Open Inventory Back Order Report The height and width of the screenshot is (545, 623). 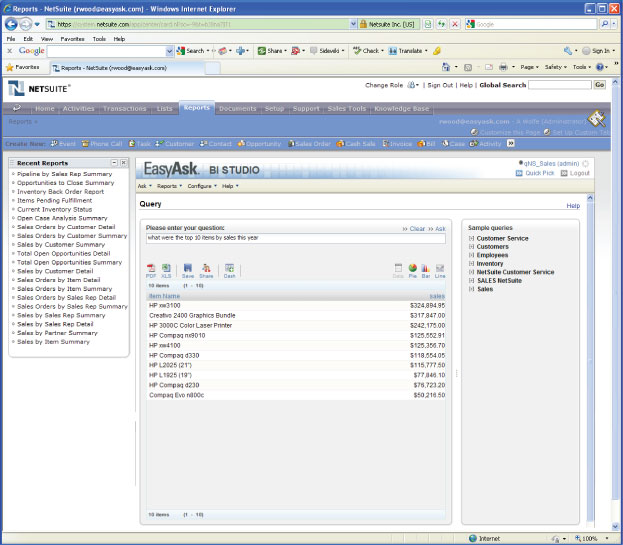click(x=60, y=191)
